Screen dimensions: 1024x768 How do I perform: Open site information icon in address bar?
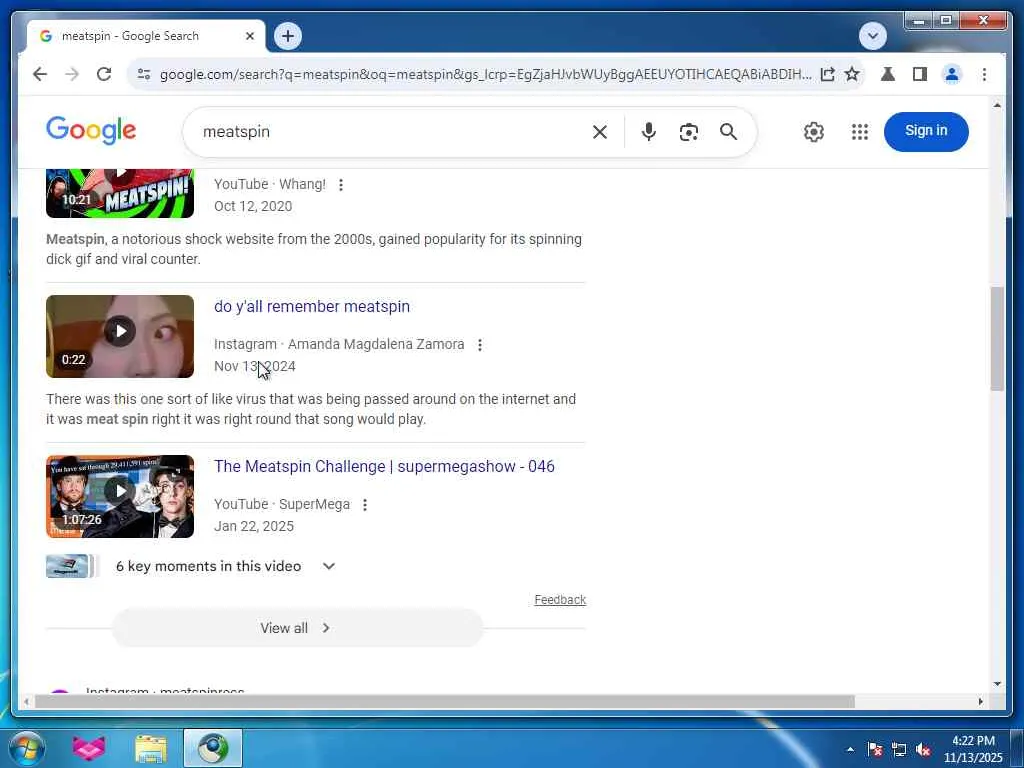click(x=144, y=74)
